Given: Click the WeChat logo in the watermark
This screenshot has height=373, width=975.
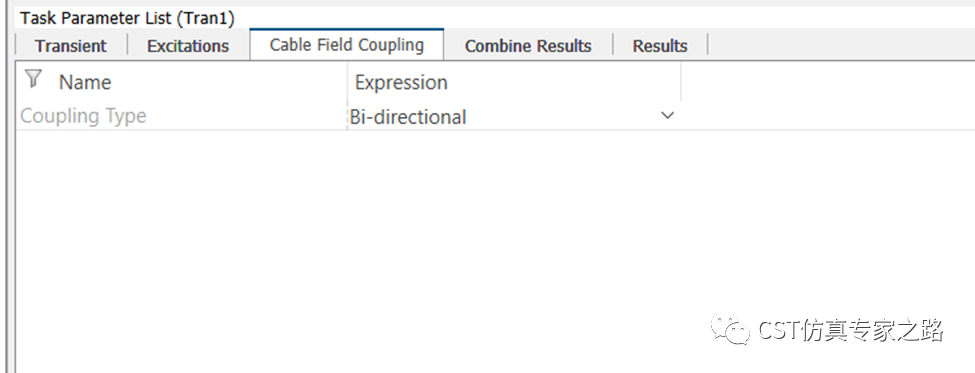Looking at the screenshot, I should [x=731, y=329].
